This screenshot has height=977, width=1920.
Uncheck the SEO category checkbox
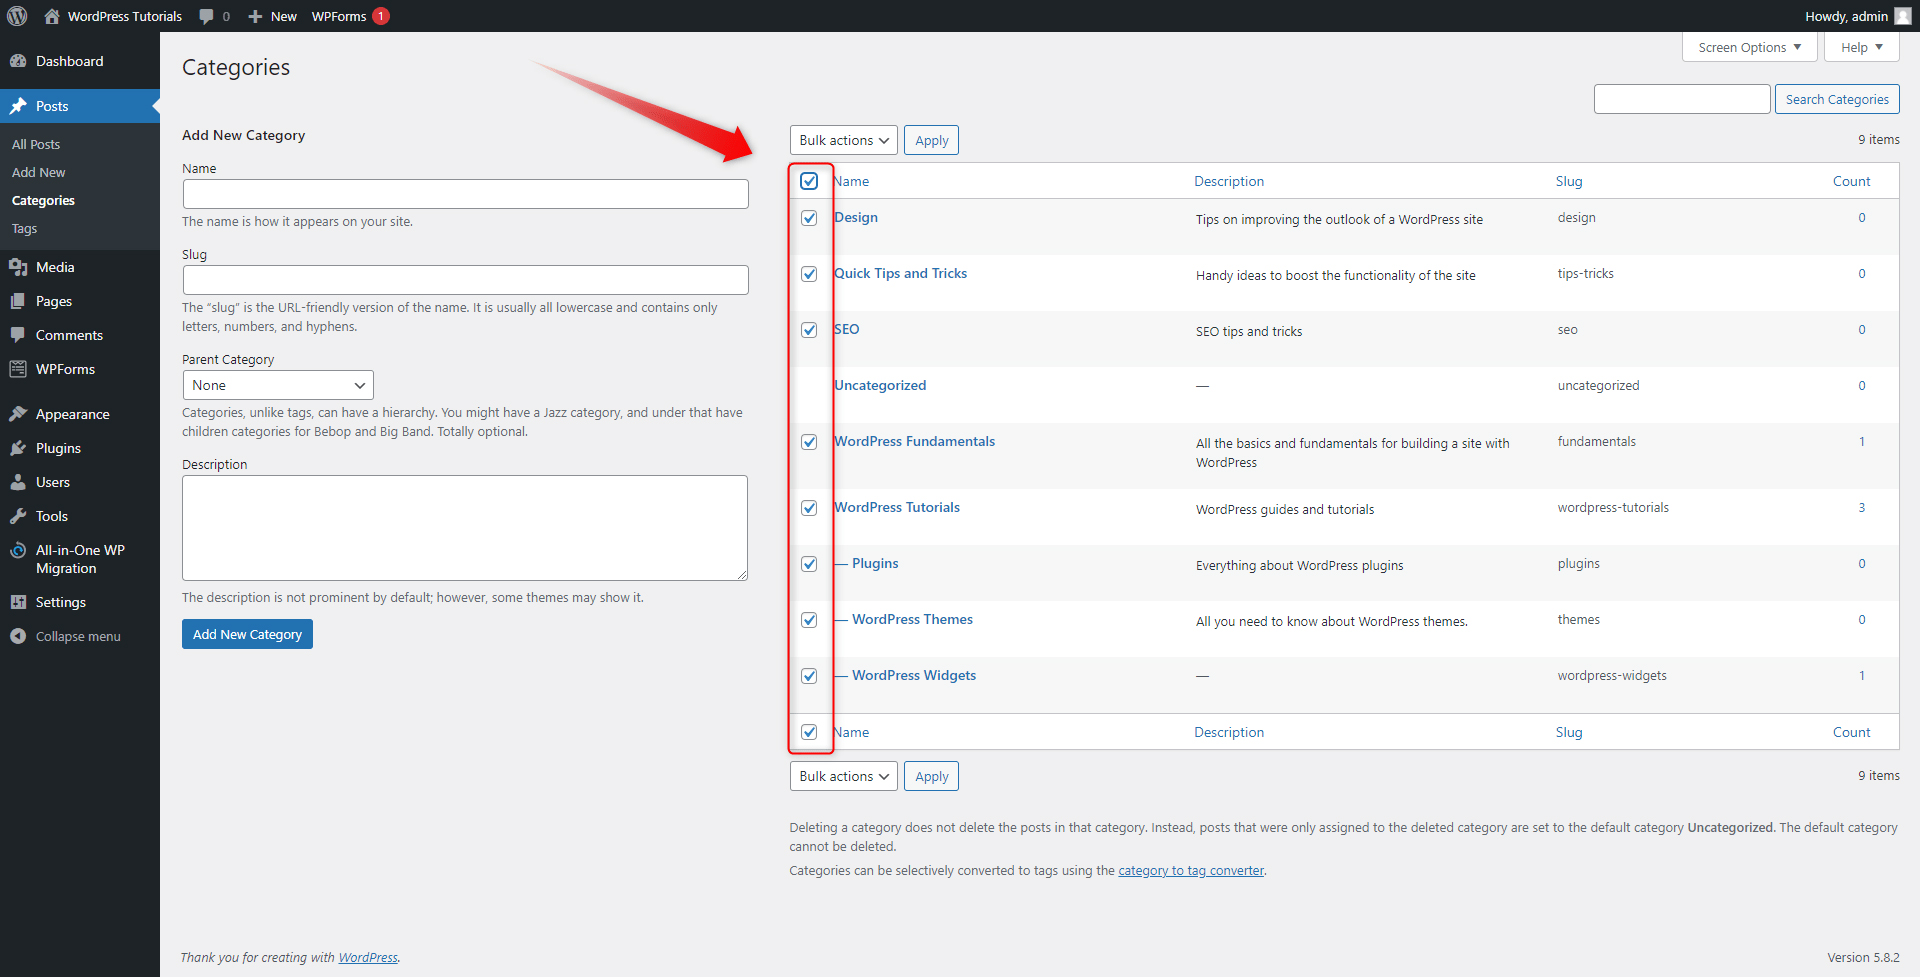pos(809,330)
